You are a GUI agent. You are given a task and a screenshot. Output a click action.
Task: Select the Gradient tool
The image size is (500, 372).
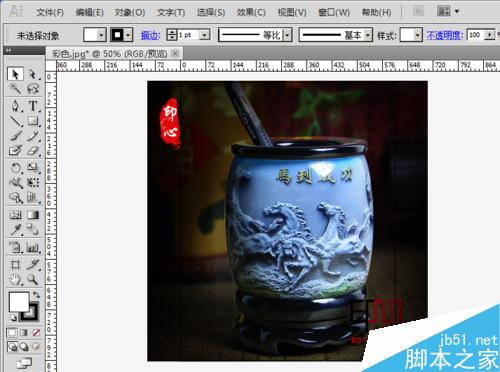tap(33, 214)
